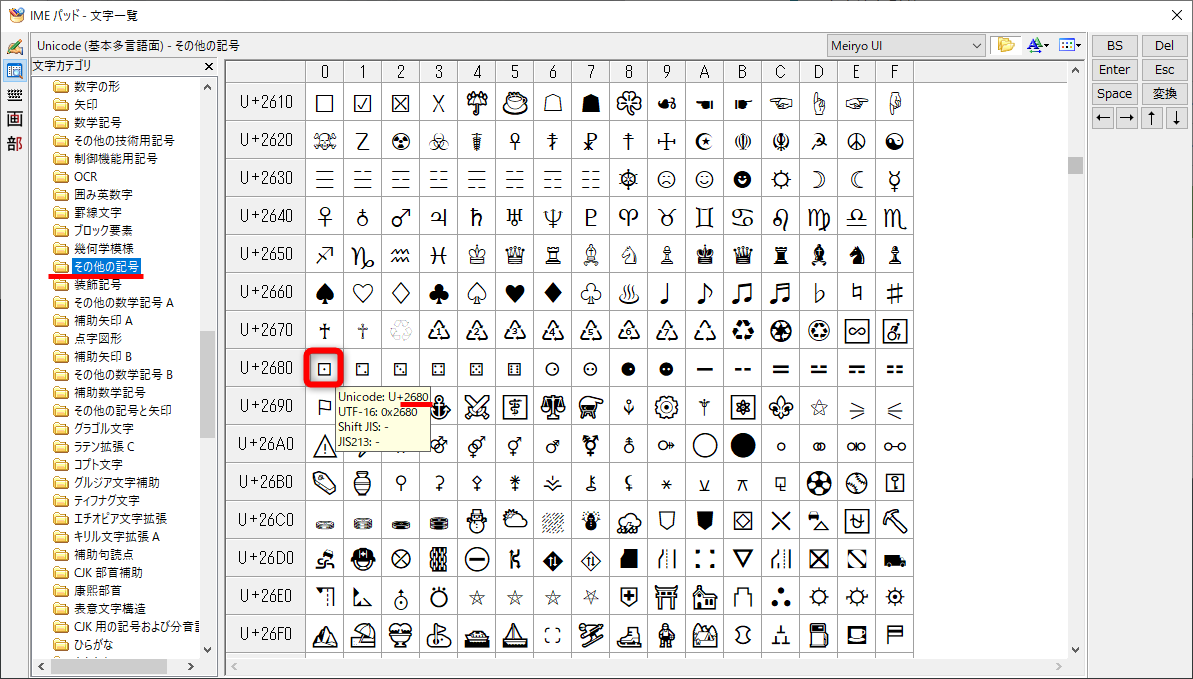
Task: Switch to the character list view icon
Action: (x=15, y=70)
